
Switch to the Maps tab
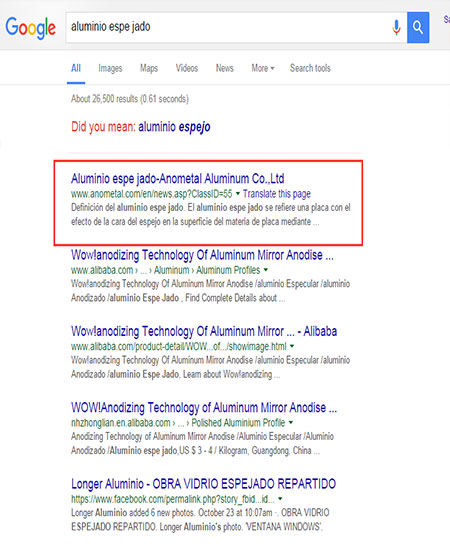pos(149,68)
